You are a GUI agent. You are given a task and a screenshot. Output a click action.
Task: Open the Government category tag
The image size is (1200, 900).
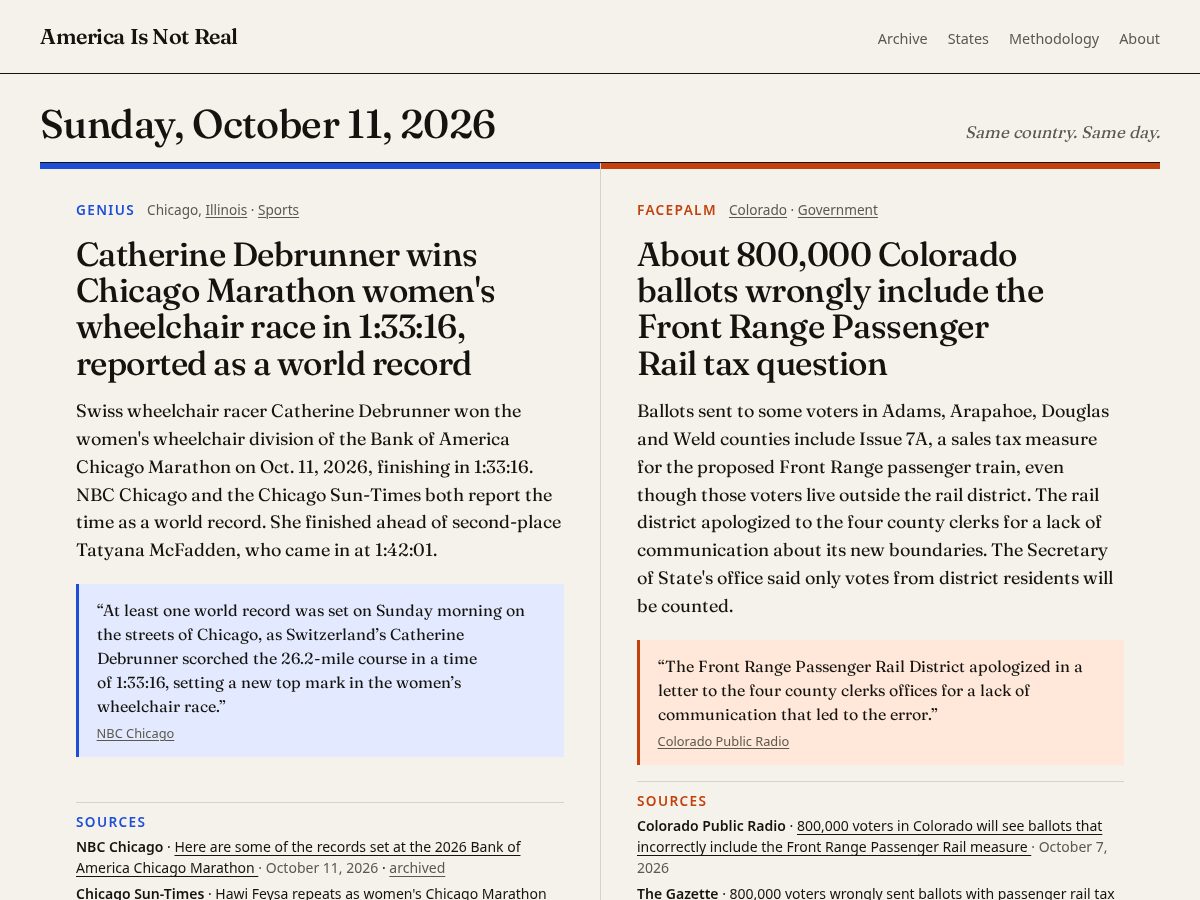pos(838,210)
